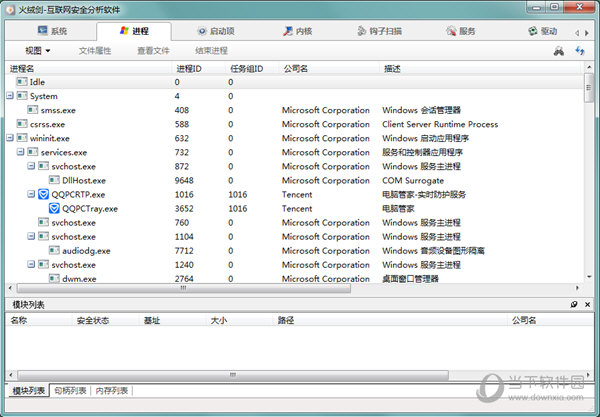Click the module list horizontal scrollbar thumb

(233, 375)
